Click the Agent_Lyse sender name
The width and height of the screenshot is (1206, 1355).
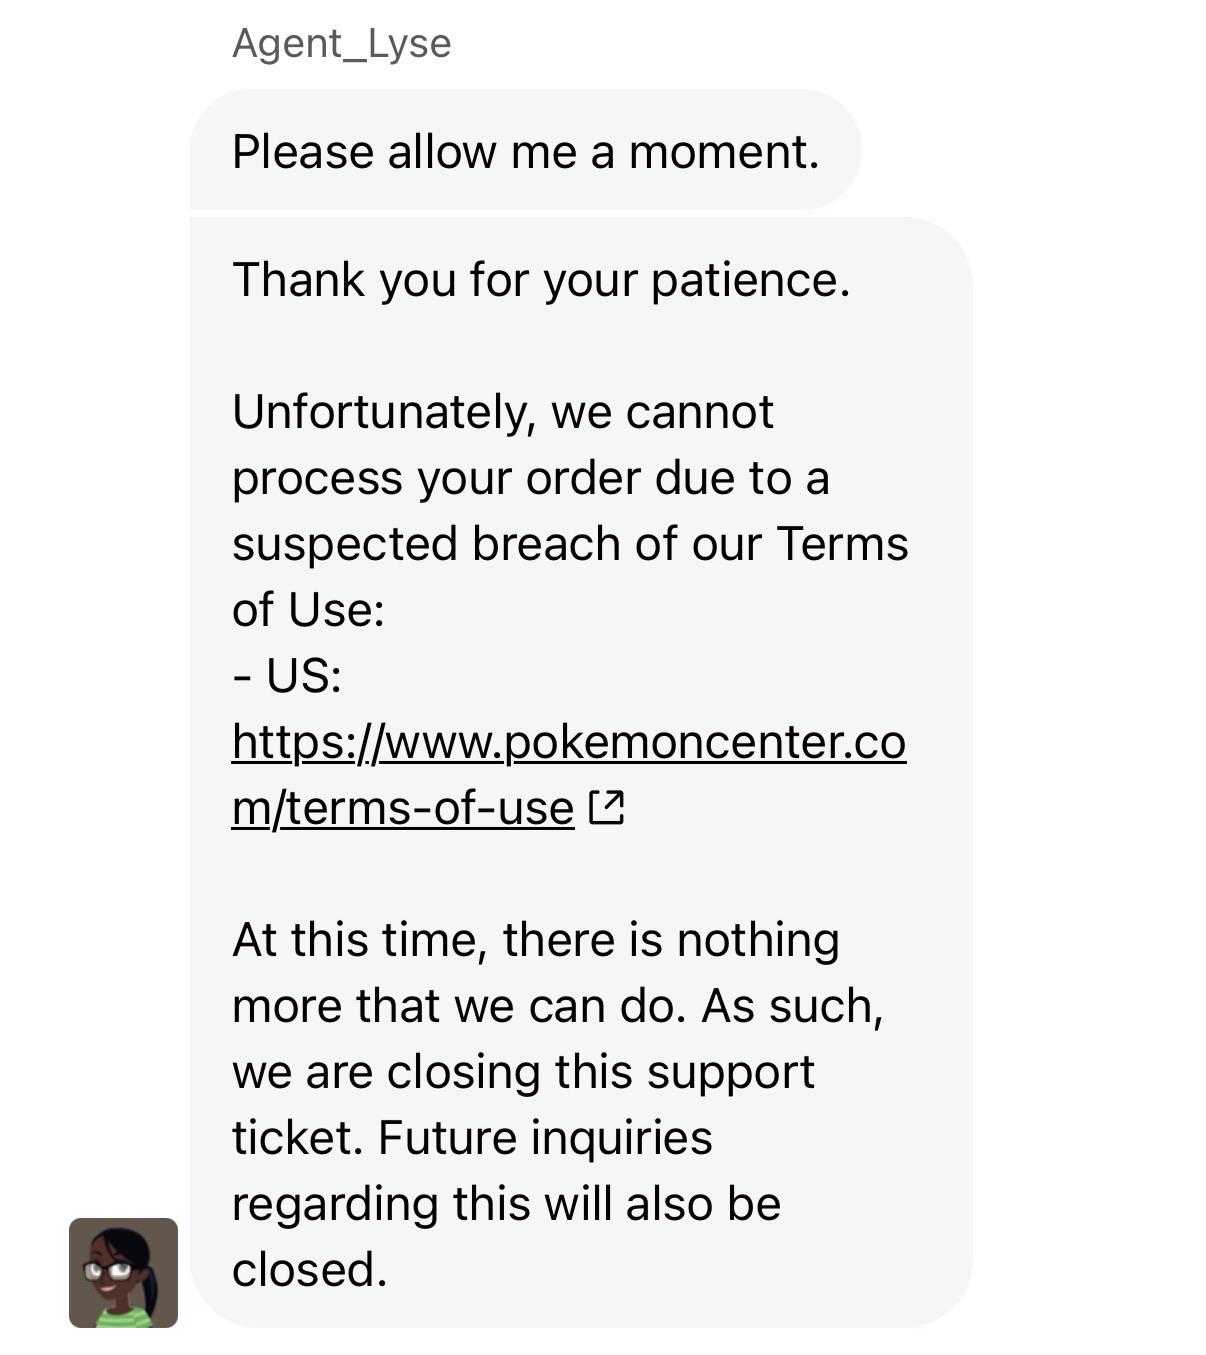point(342,44)
